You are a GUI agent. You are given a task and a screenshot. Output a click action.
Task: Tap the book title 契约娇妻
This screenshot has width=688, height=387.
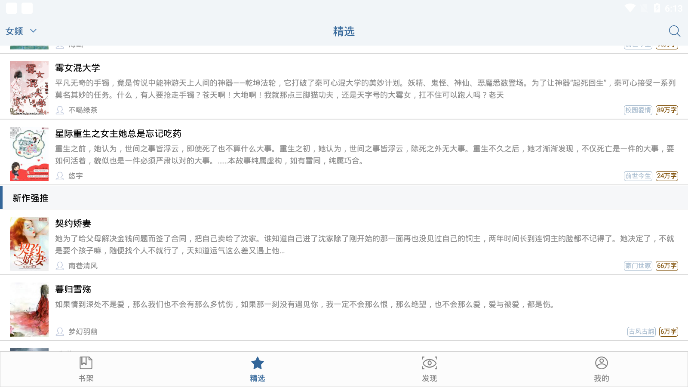pos(73,223)
